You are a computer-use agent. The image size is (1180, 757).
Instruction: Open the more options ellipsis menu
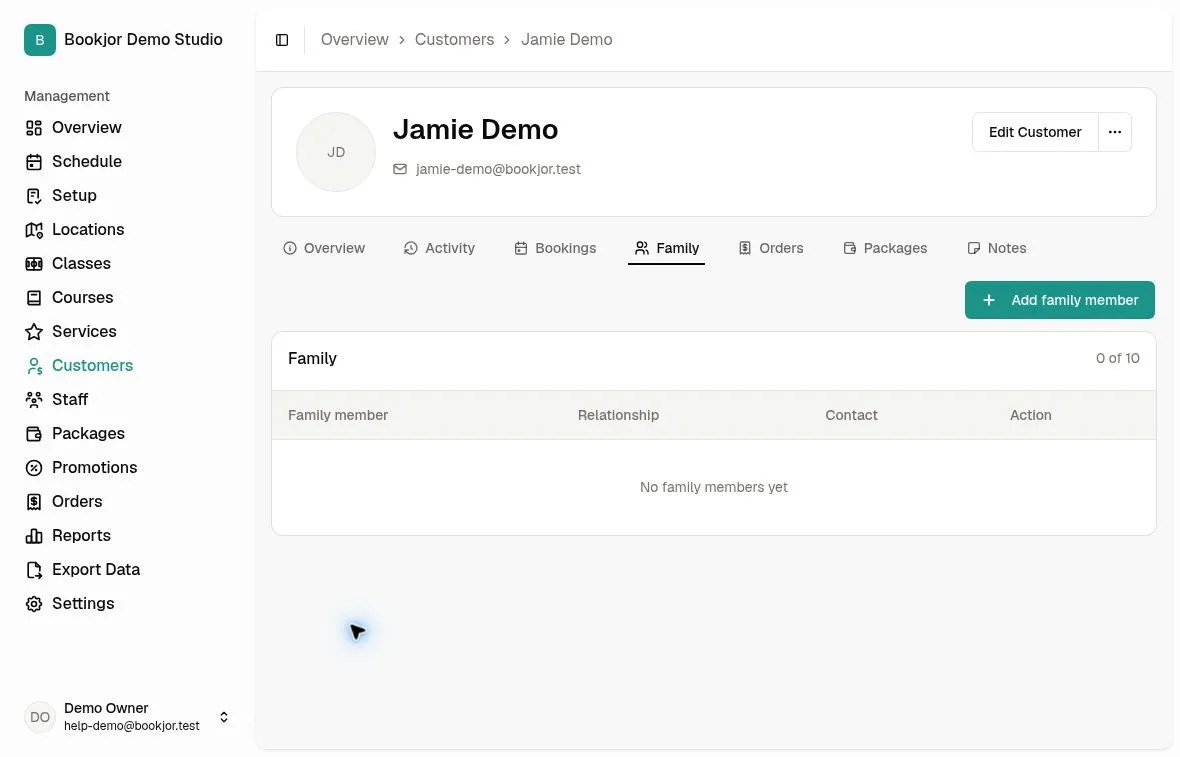pyautogui.click(x=1115, y=132)
